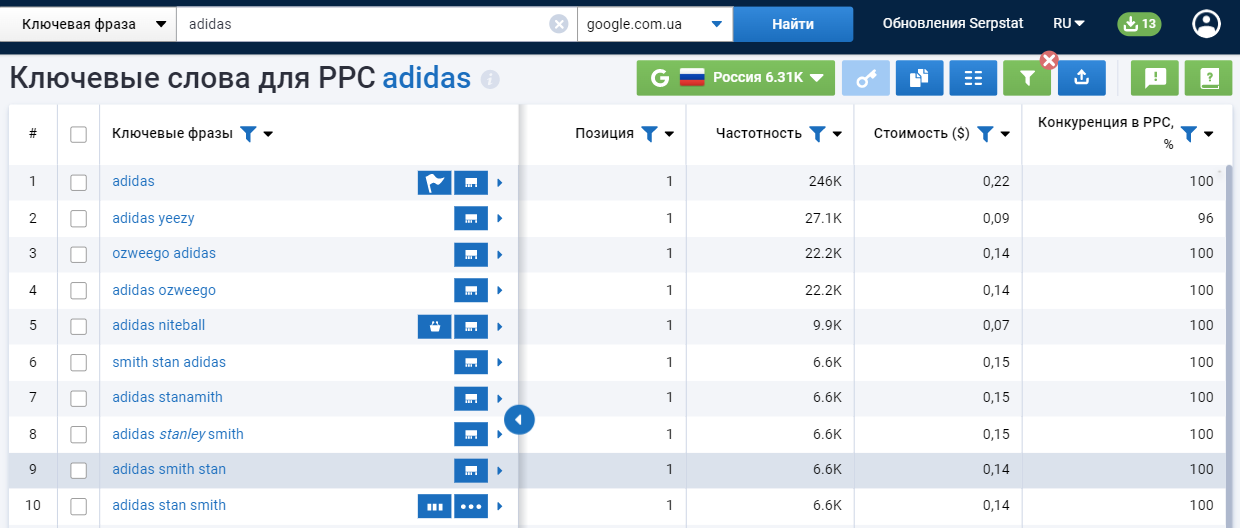The height and width of the screenshot is (528, 1240).
Task: Check the box for ozweego adidas
Action: pyautogui.click(x=78, y=254)
